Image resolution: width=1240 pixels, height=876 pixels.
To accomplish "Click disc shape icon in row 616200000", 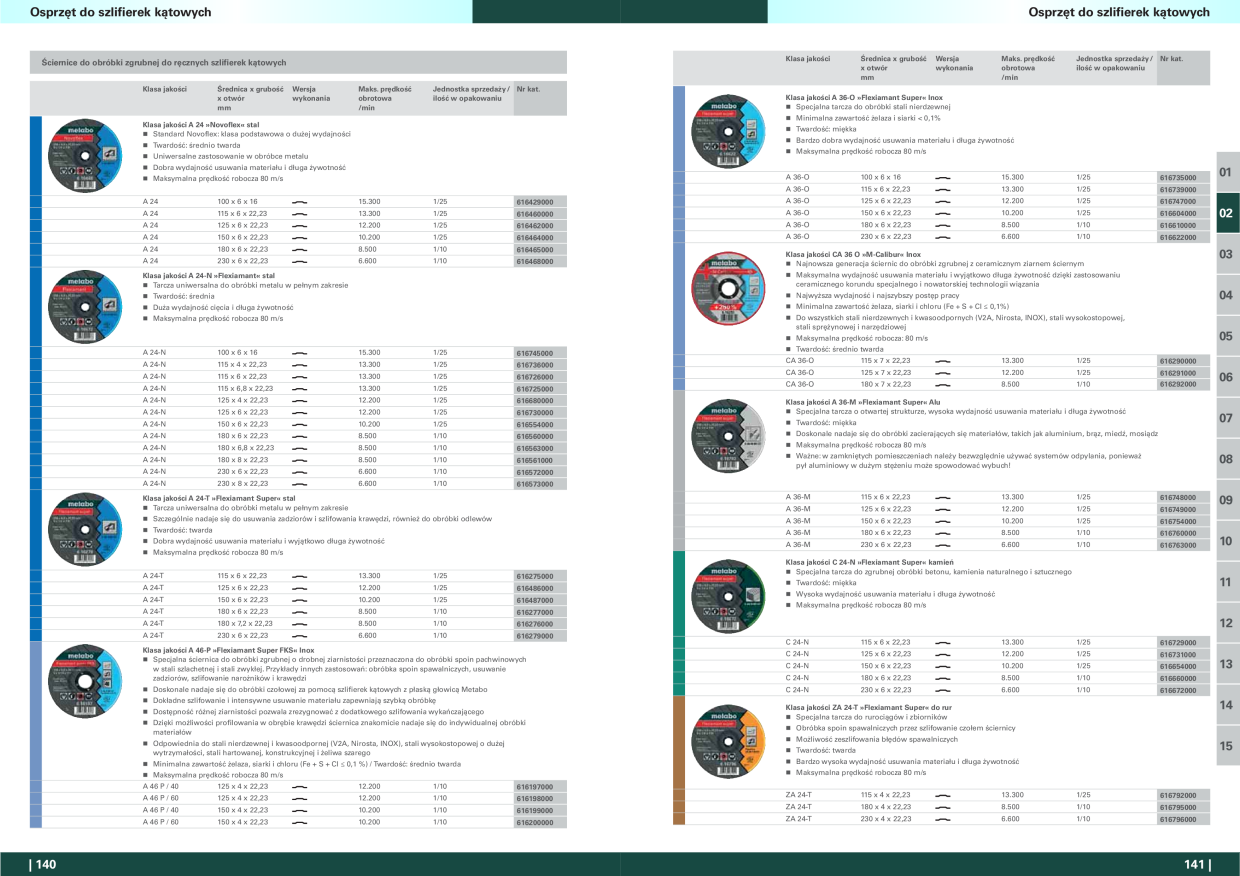I will pyautogui.click(x=299, y=822).
